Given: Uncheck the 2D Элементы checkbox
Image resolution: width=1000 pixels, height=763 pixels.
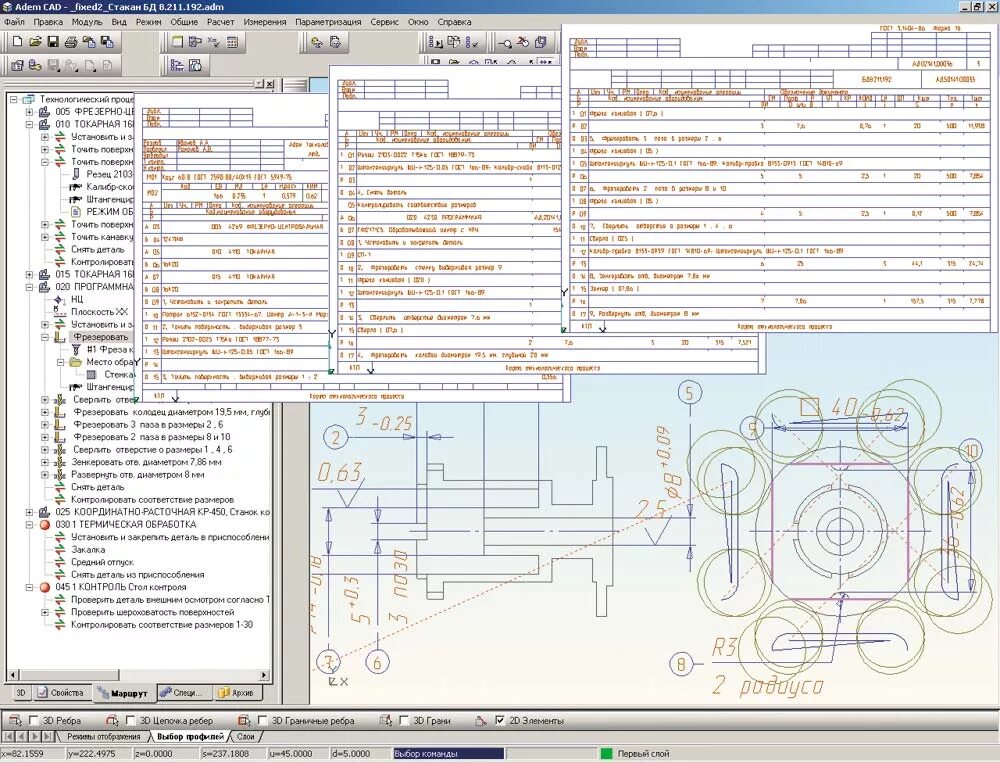Looking at the screenshot, I should (x=500, y=720).
